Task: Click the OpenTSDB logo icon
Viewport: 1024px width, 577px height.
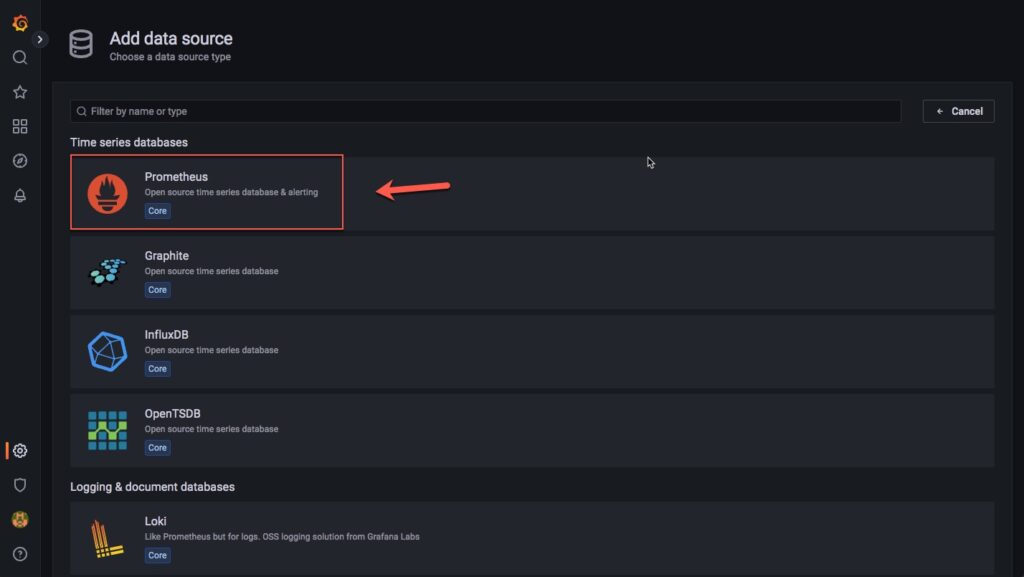Action: click(108, 430)
